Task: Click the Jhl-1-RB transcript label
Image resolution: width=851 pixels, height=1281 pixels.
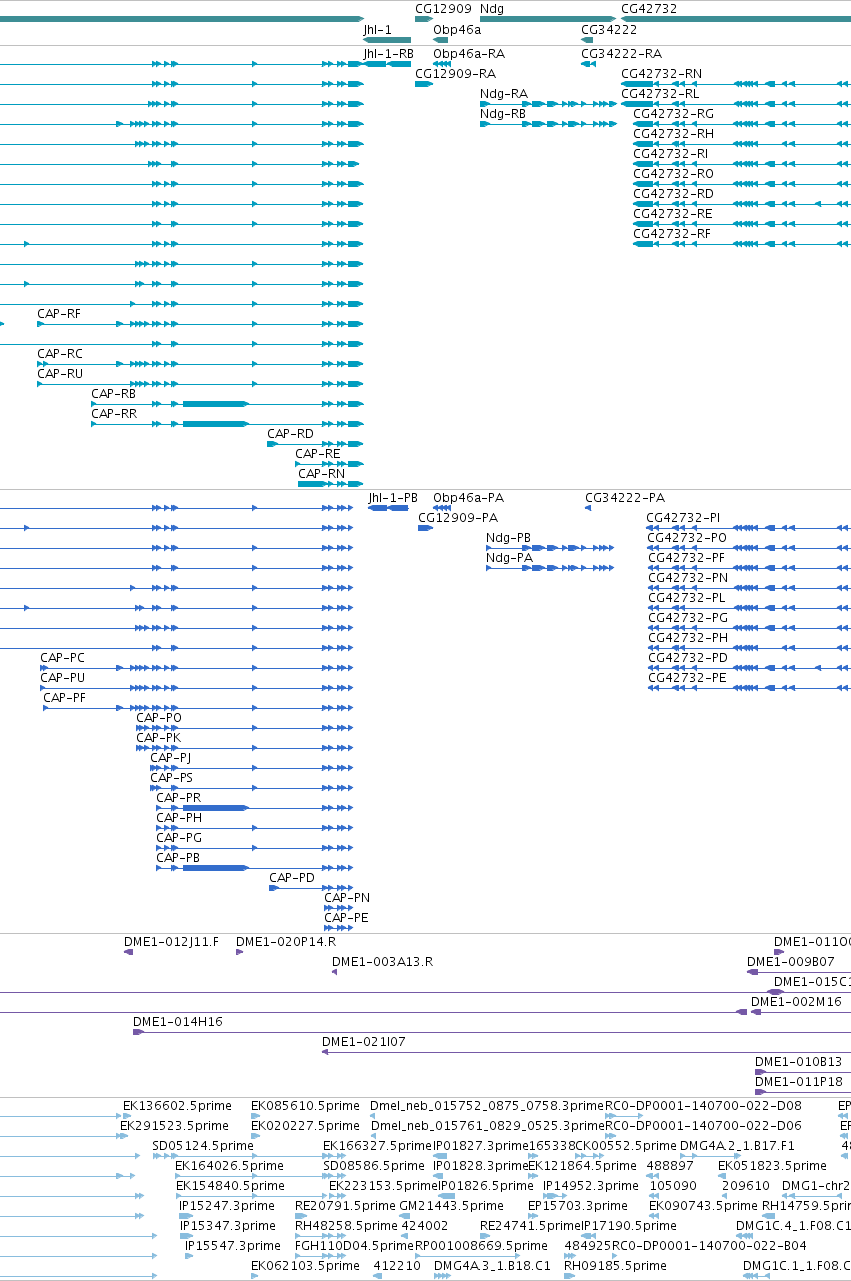Action: pyautogui.click(x=388, y=54)
